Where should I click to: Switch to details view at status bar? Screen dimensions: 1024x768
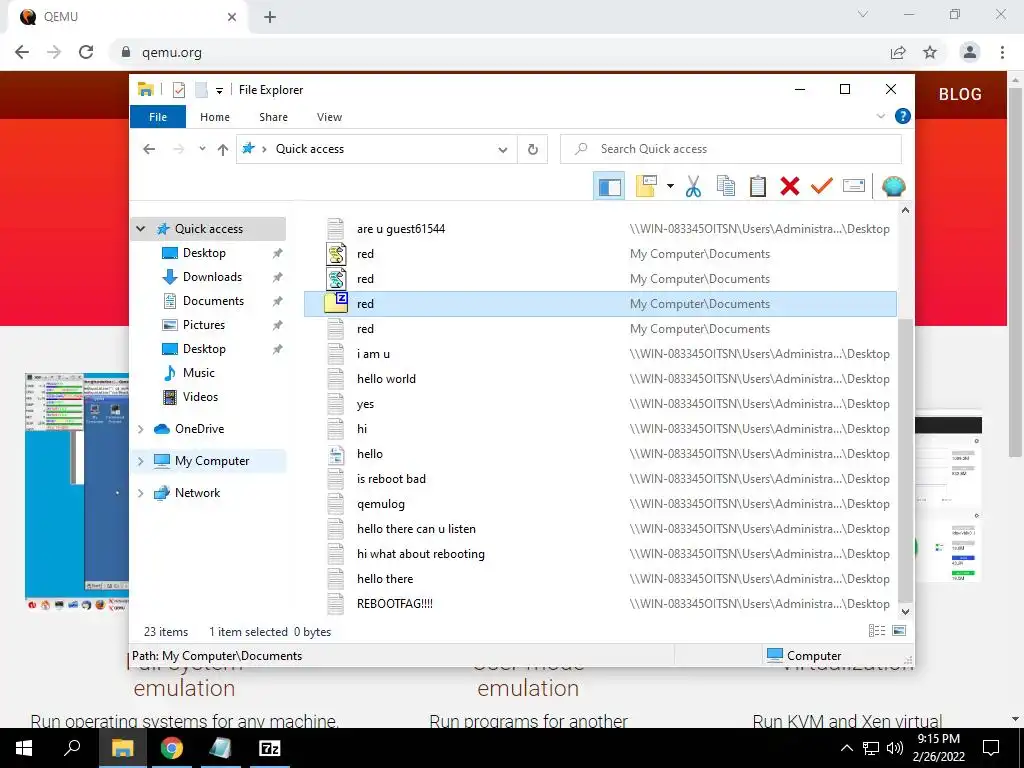876,631
